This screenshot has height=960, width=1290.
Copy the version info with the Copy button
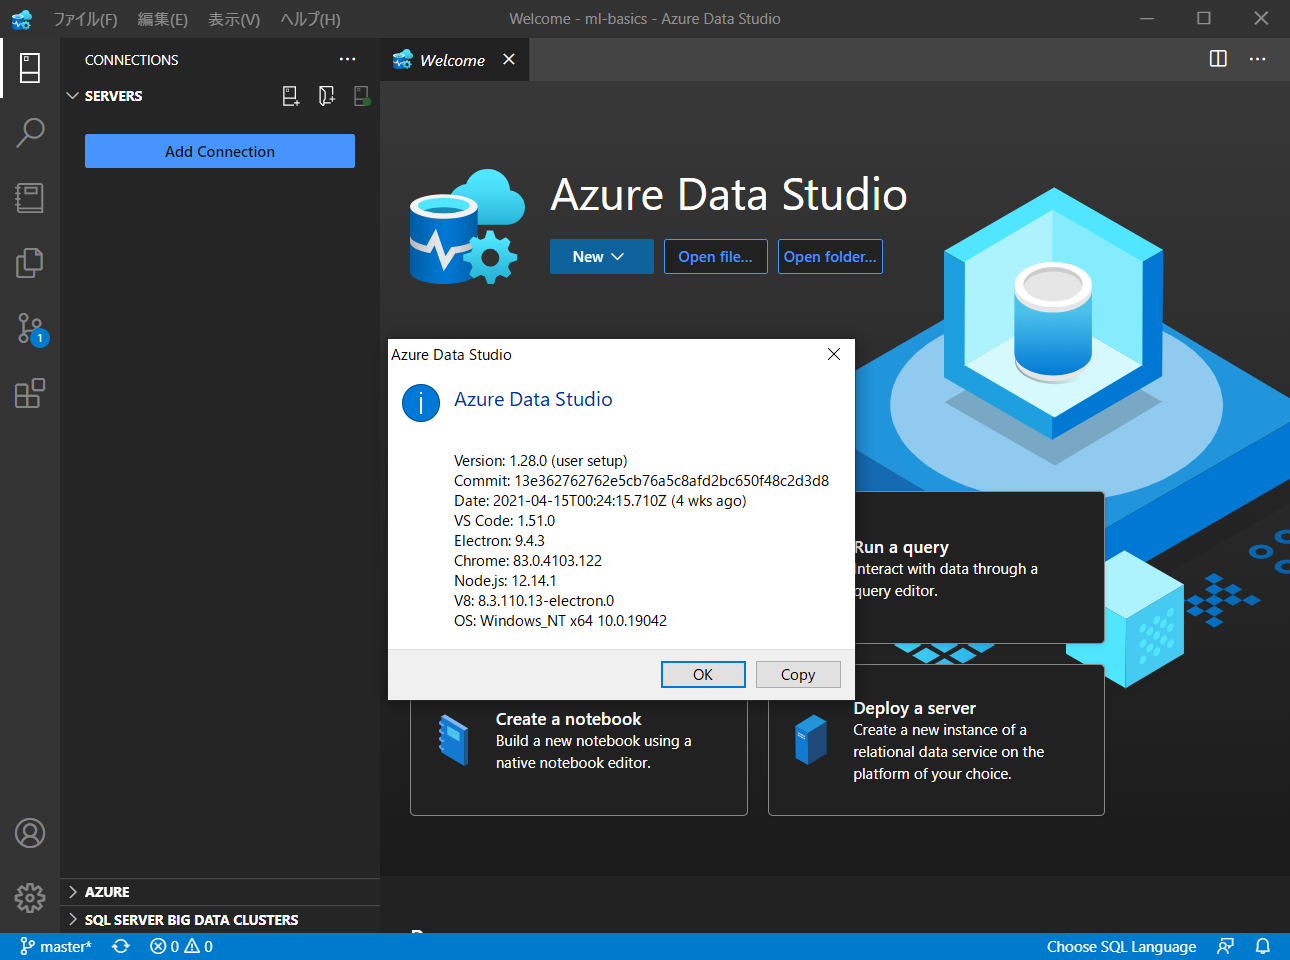tap(798, 674)
